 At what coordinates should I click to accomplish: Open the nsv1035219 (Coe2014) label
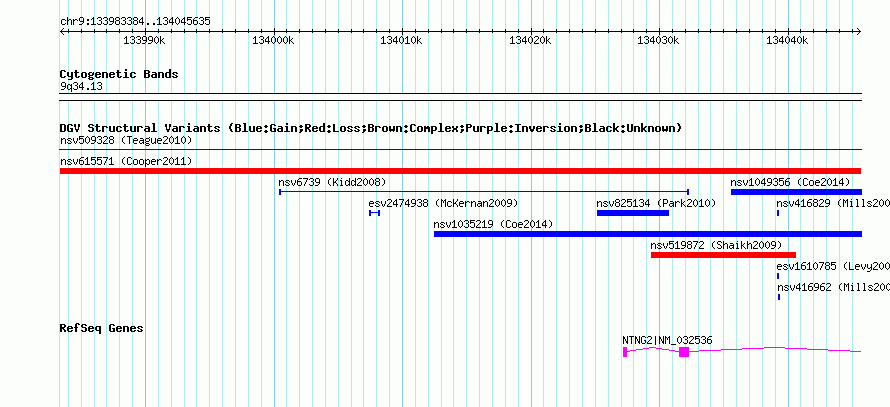[x=493, y=224]
